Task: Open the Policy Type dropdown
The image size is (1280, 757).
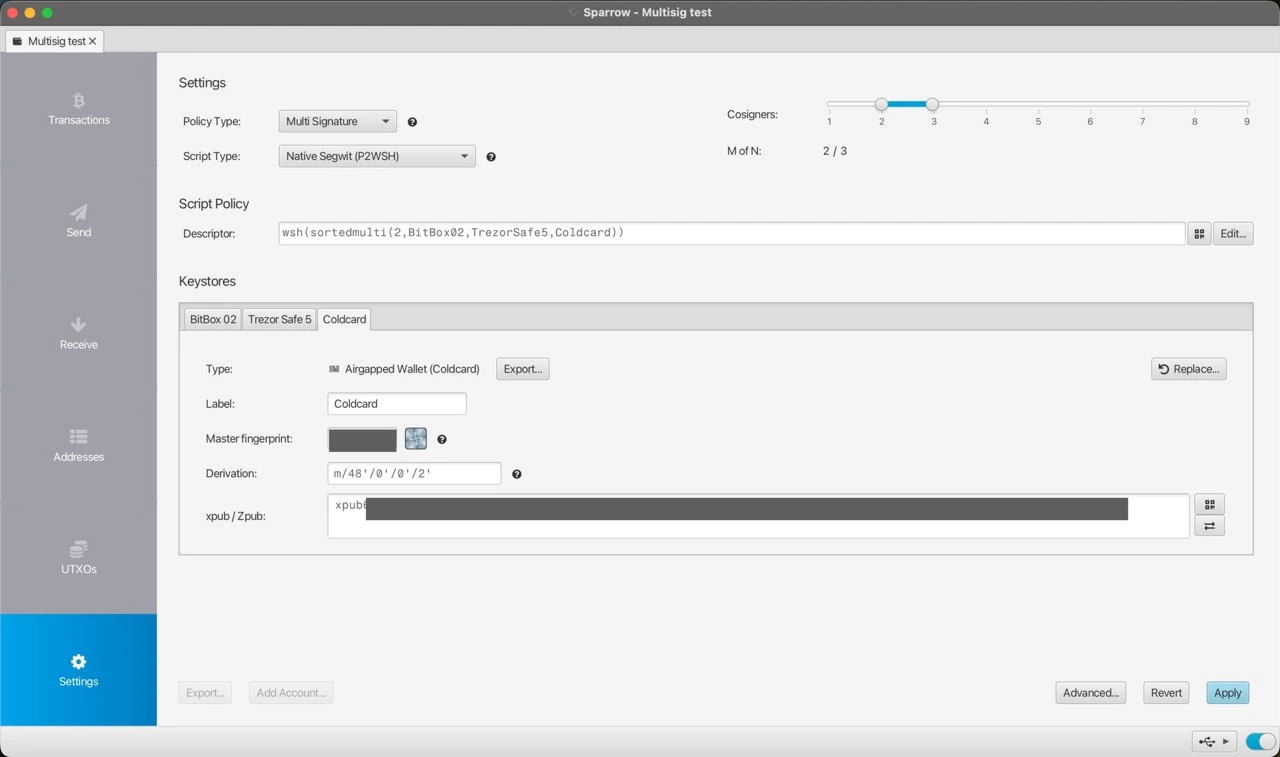Action: [337, 121]
